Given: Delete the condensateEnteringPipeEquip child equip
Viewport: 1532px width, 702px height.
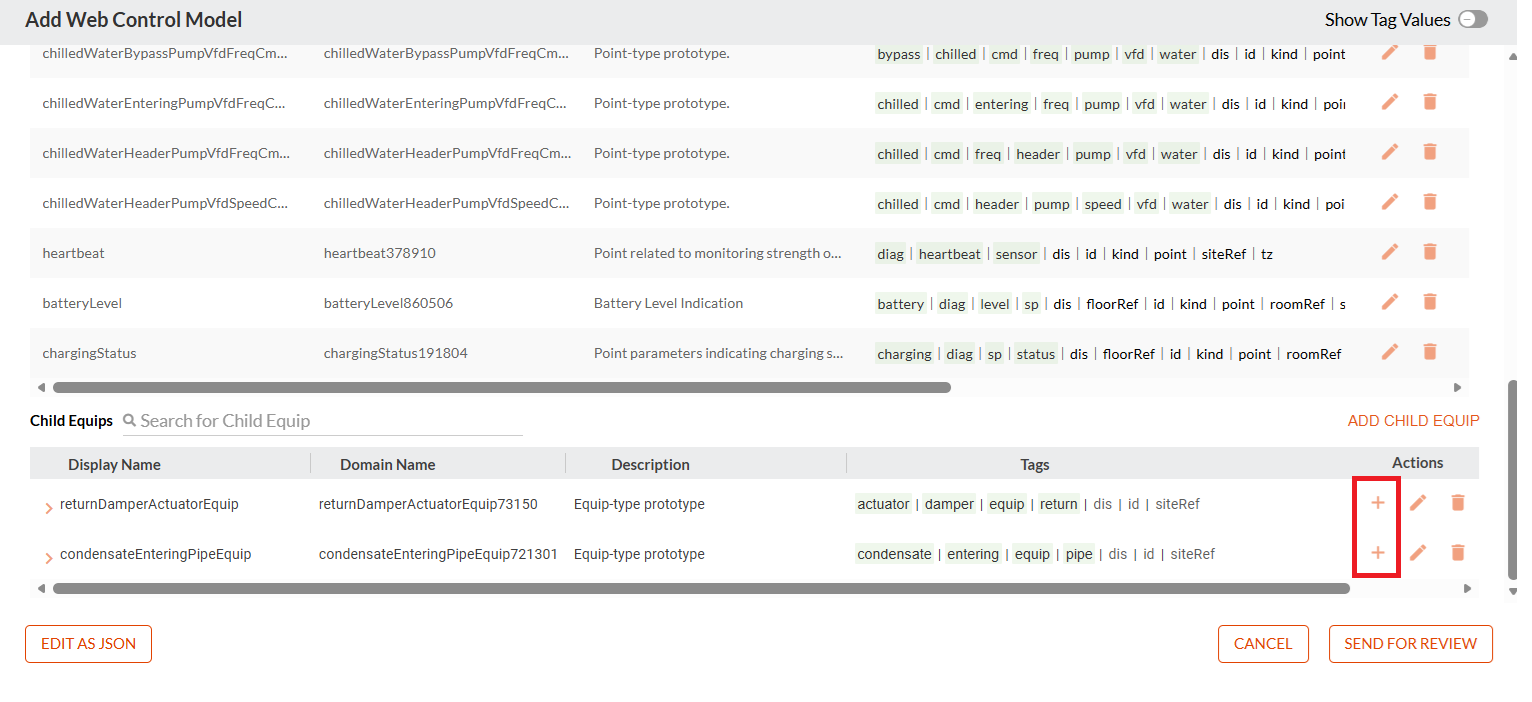Looking at the screenshot, I should [1458, 552].
